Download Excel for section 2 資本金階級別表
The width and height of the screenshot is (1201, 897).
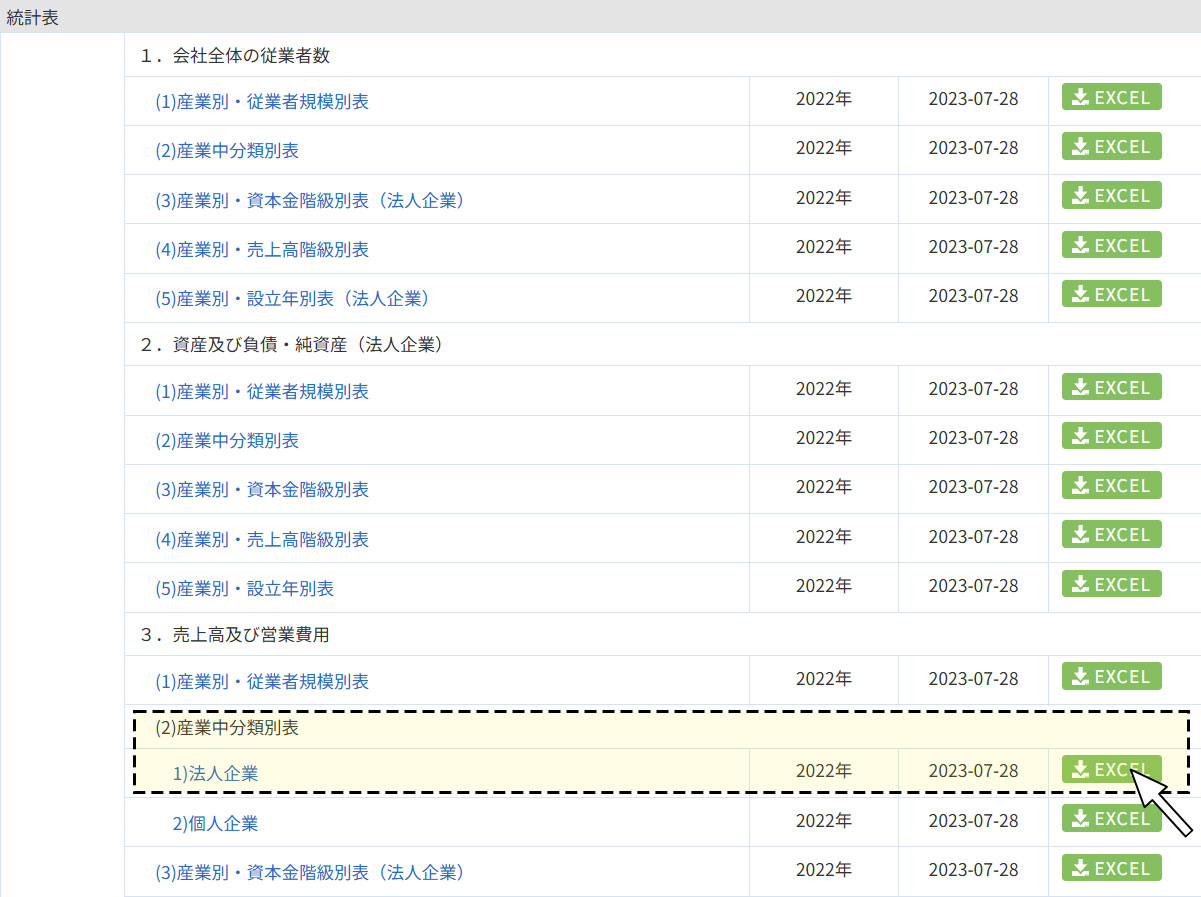pyautogui.click(x=1111, y=486)
